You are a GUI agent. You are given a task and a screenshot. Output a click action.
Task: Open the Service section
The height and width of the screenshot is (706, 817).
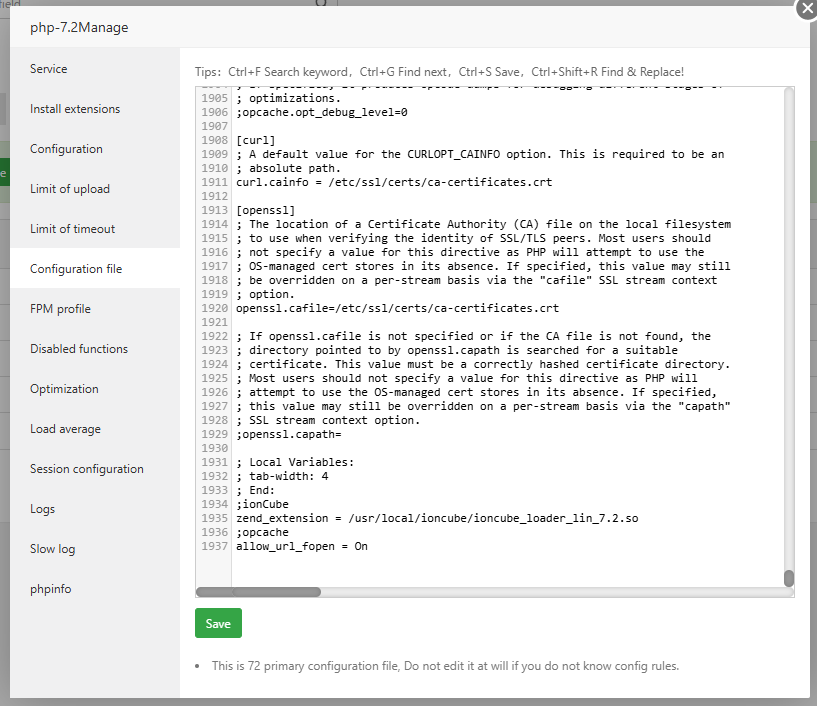pos(49,69)
